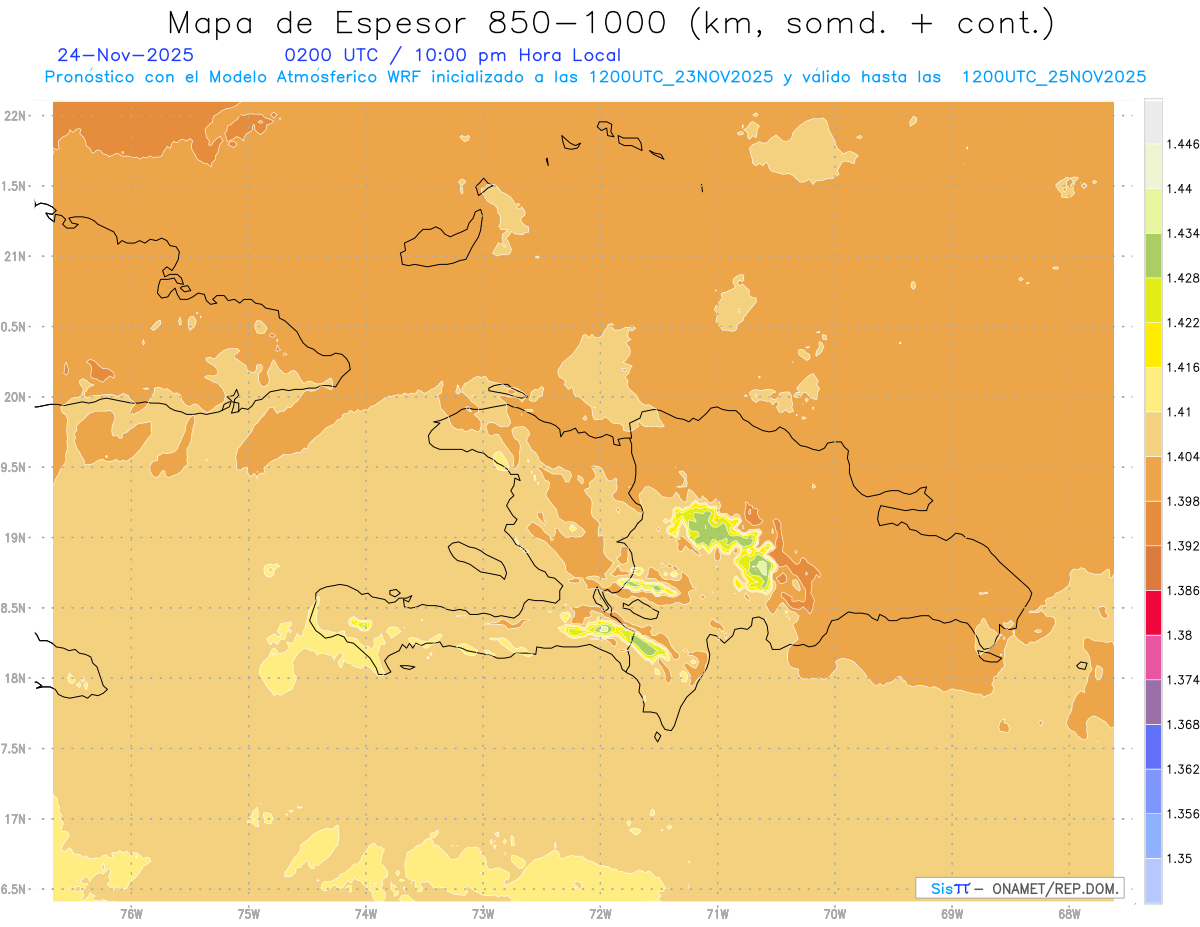This screenshot has width=1200, height=927.
Task: Click the '19N' latitude label
Action: pos(16,537)
